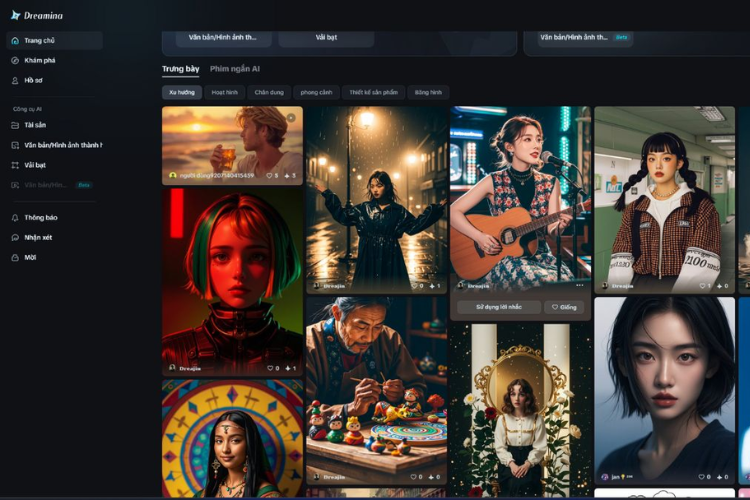Click the top Văn bản/Hình ảnh th... button
This screenshot has height=500, width=750.
(x=223, y=38)
